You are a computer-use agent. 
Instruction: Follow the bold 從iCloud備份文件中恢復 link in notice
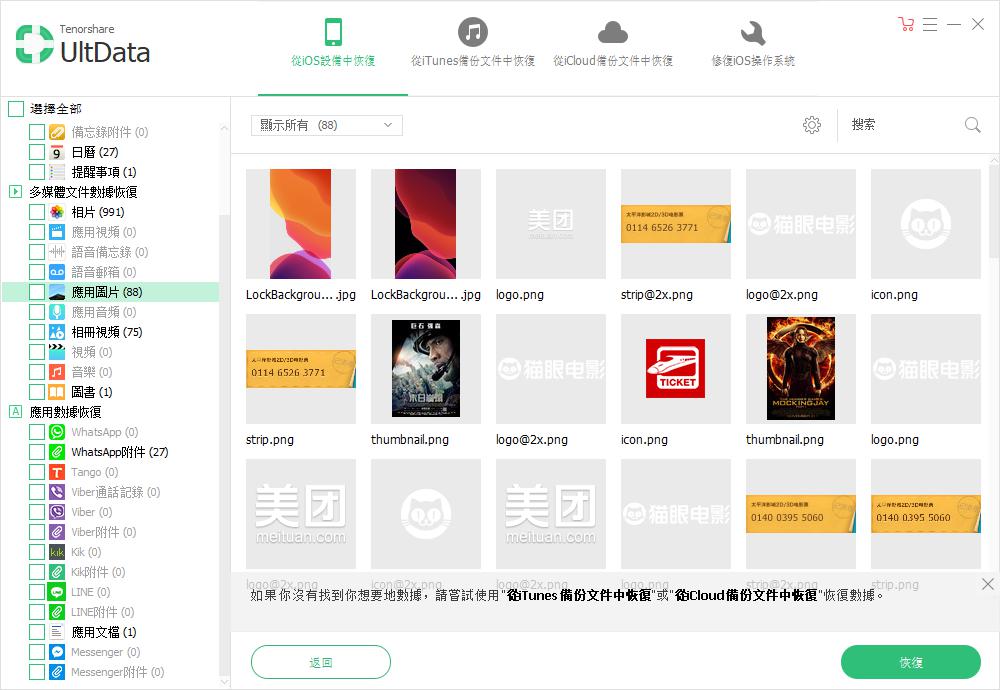(746, 596)
